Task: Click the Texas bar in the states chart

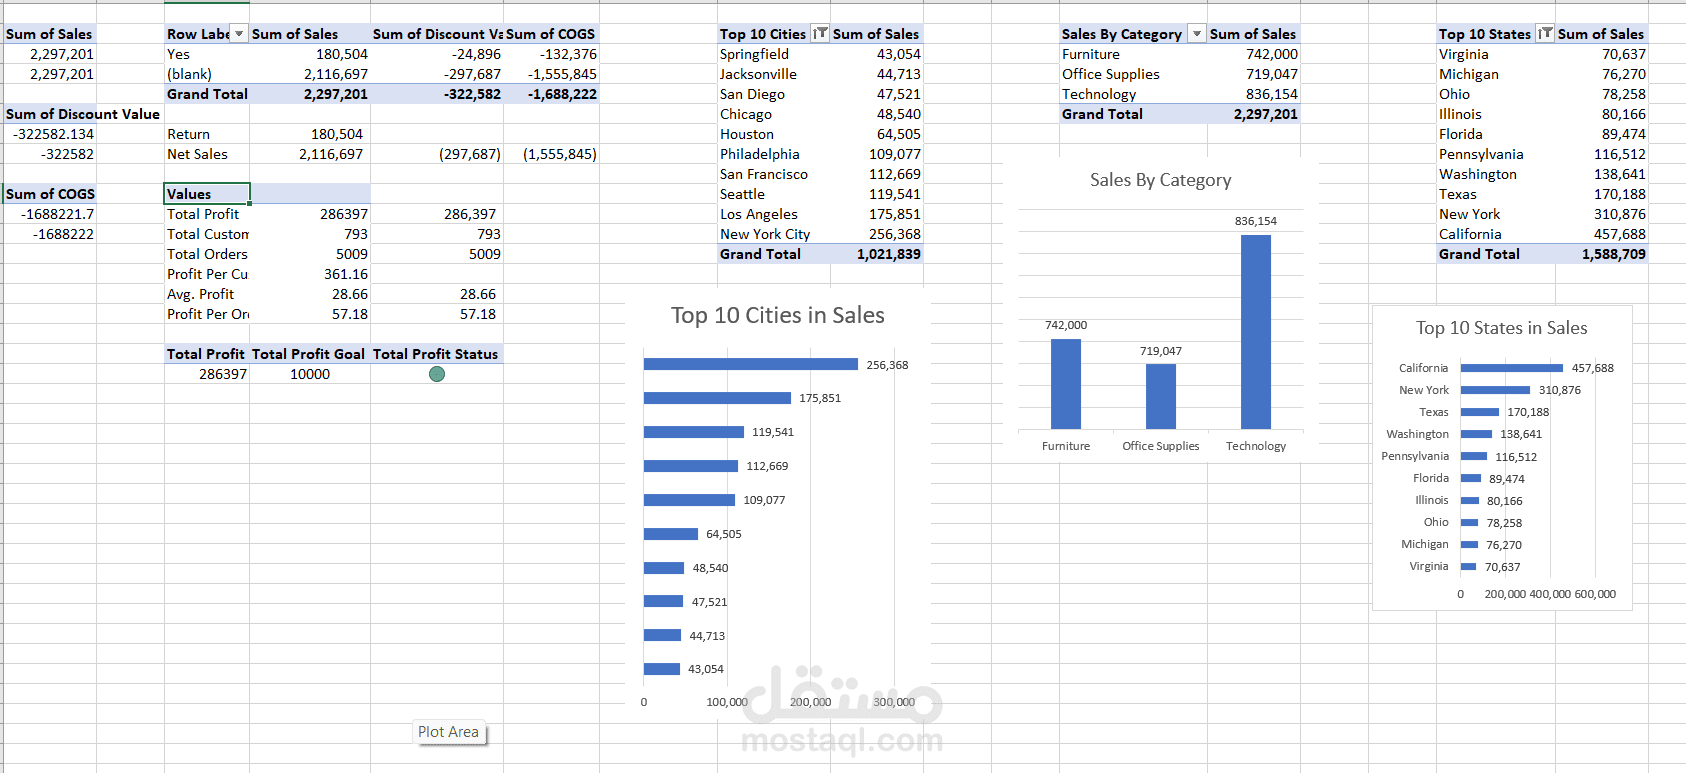Action: 1480,412
